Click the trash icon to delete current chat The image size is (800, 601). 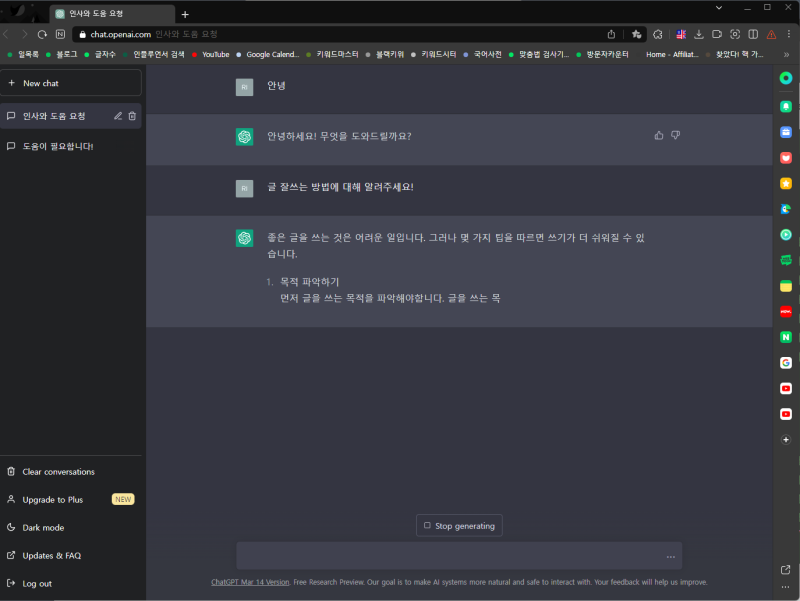pos(131,115)
